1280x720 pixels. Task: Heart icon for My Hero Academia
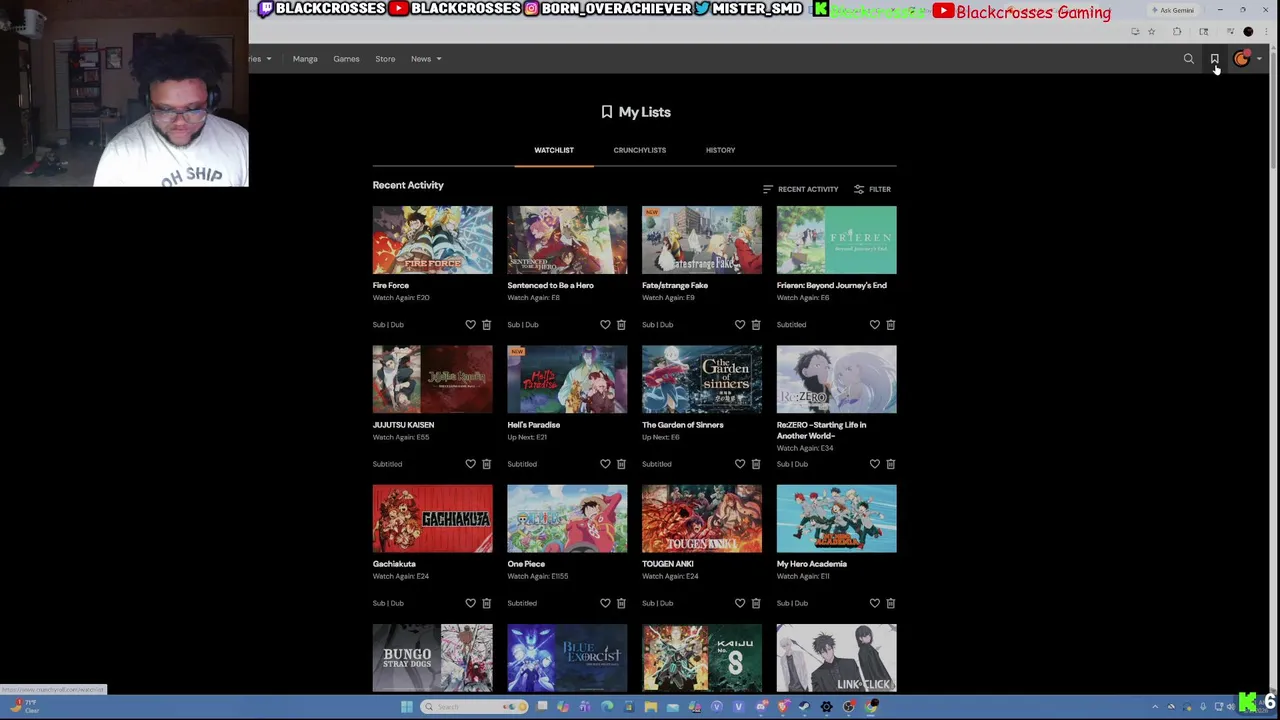click(x=875, y=603)
